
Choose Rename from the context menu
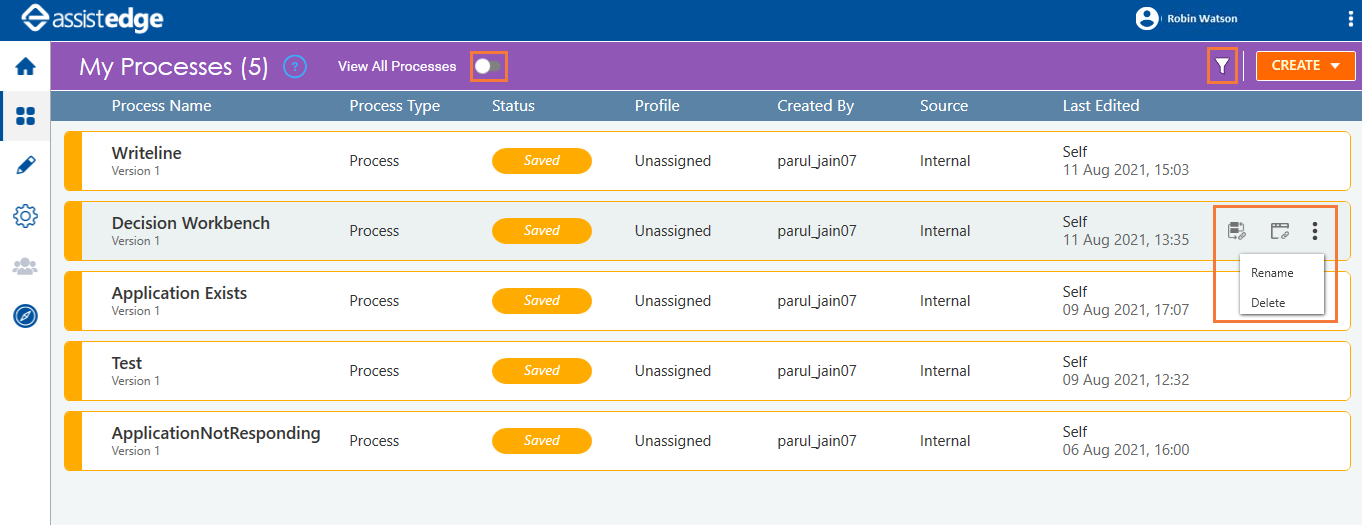pos(1272,273)
